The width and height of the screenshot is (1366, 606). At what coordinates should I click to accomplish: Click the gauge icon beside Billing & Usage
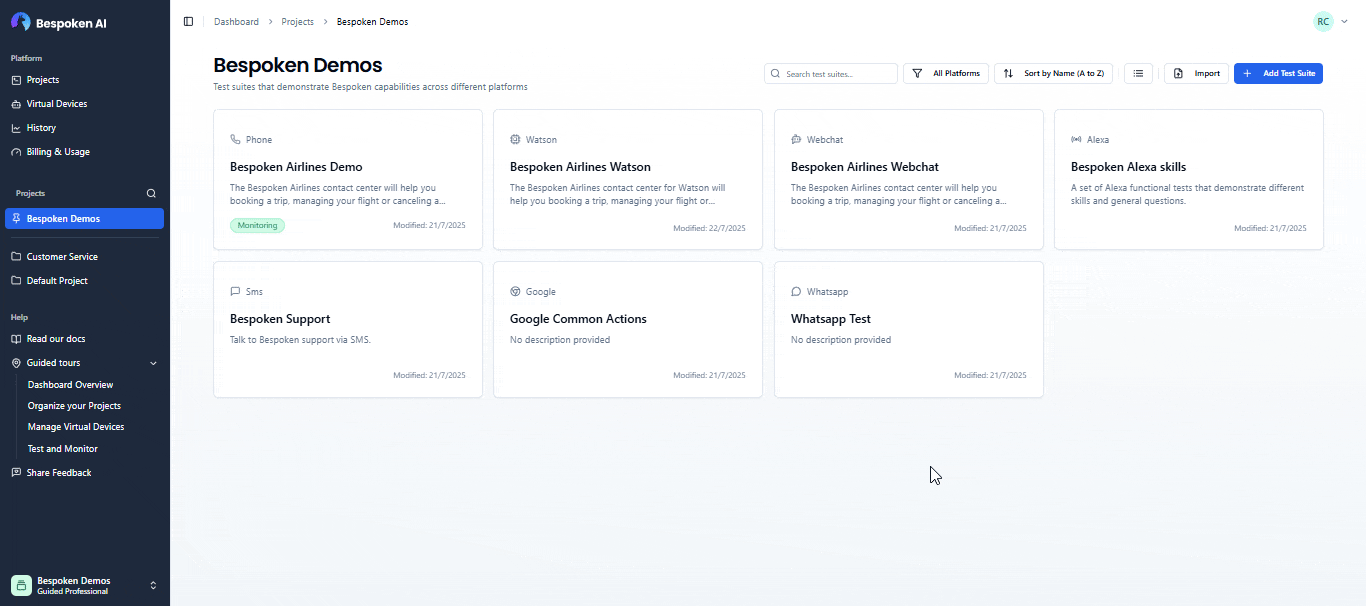[16, 152]
